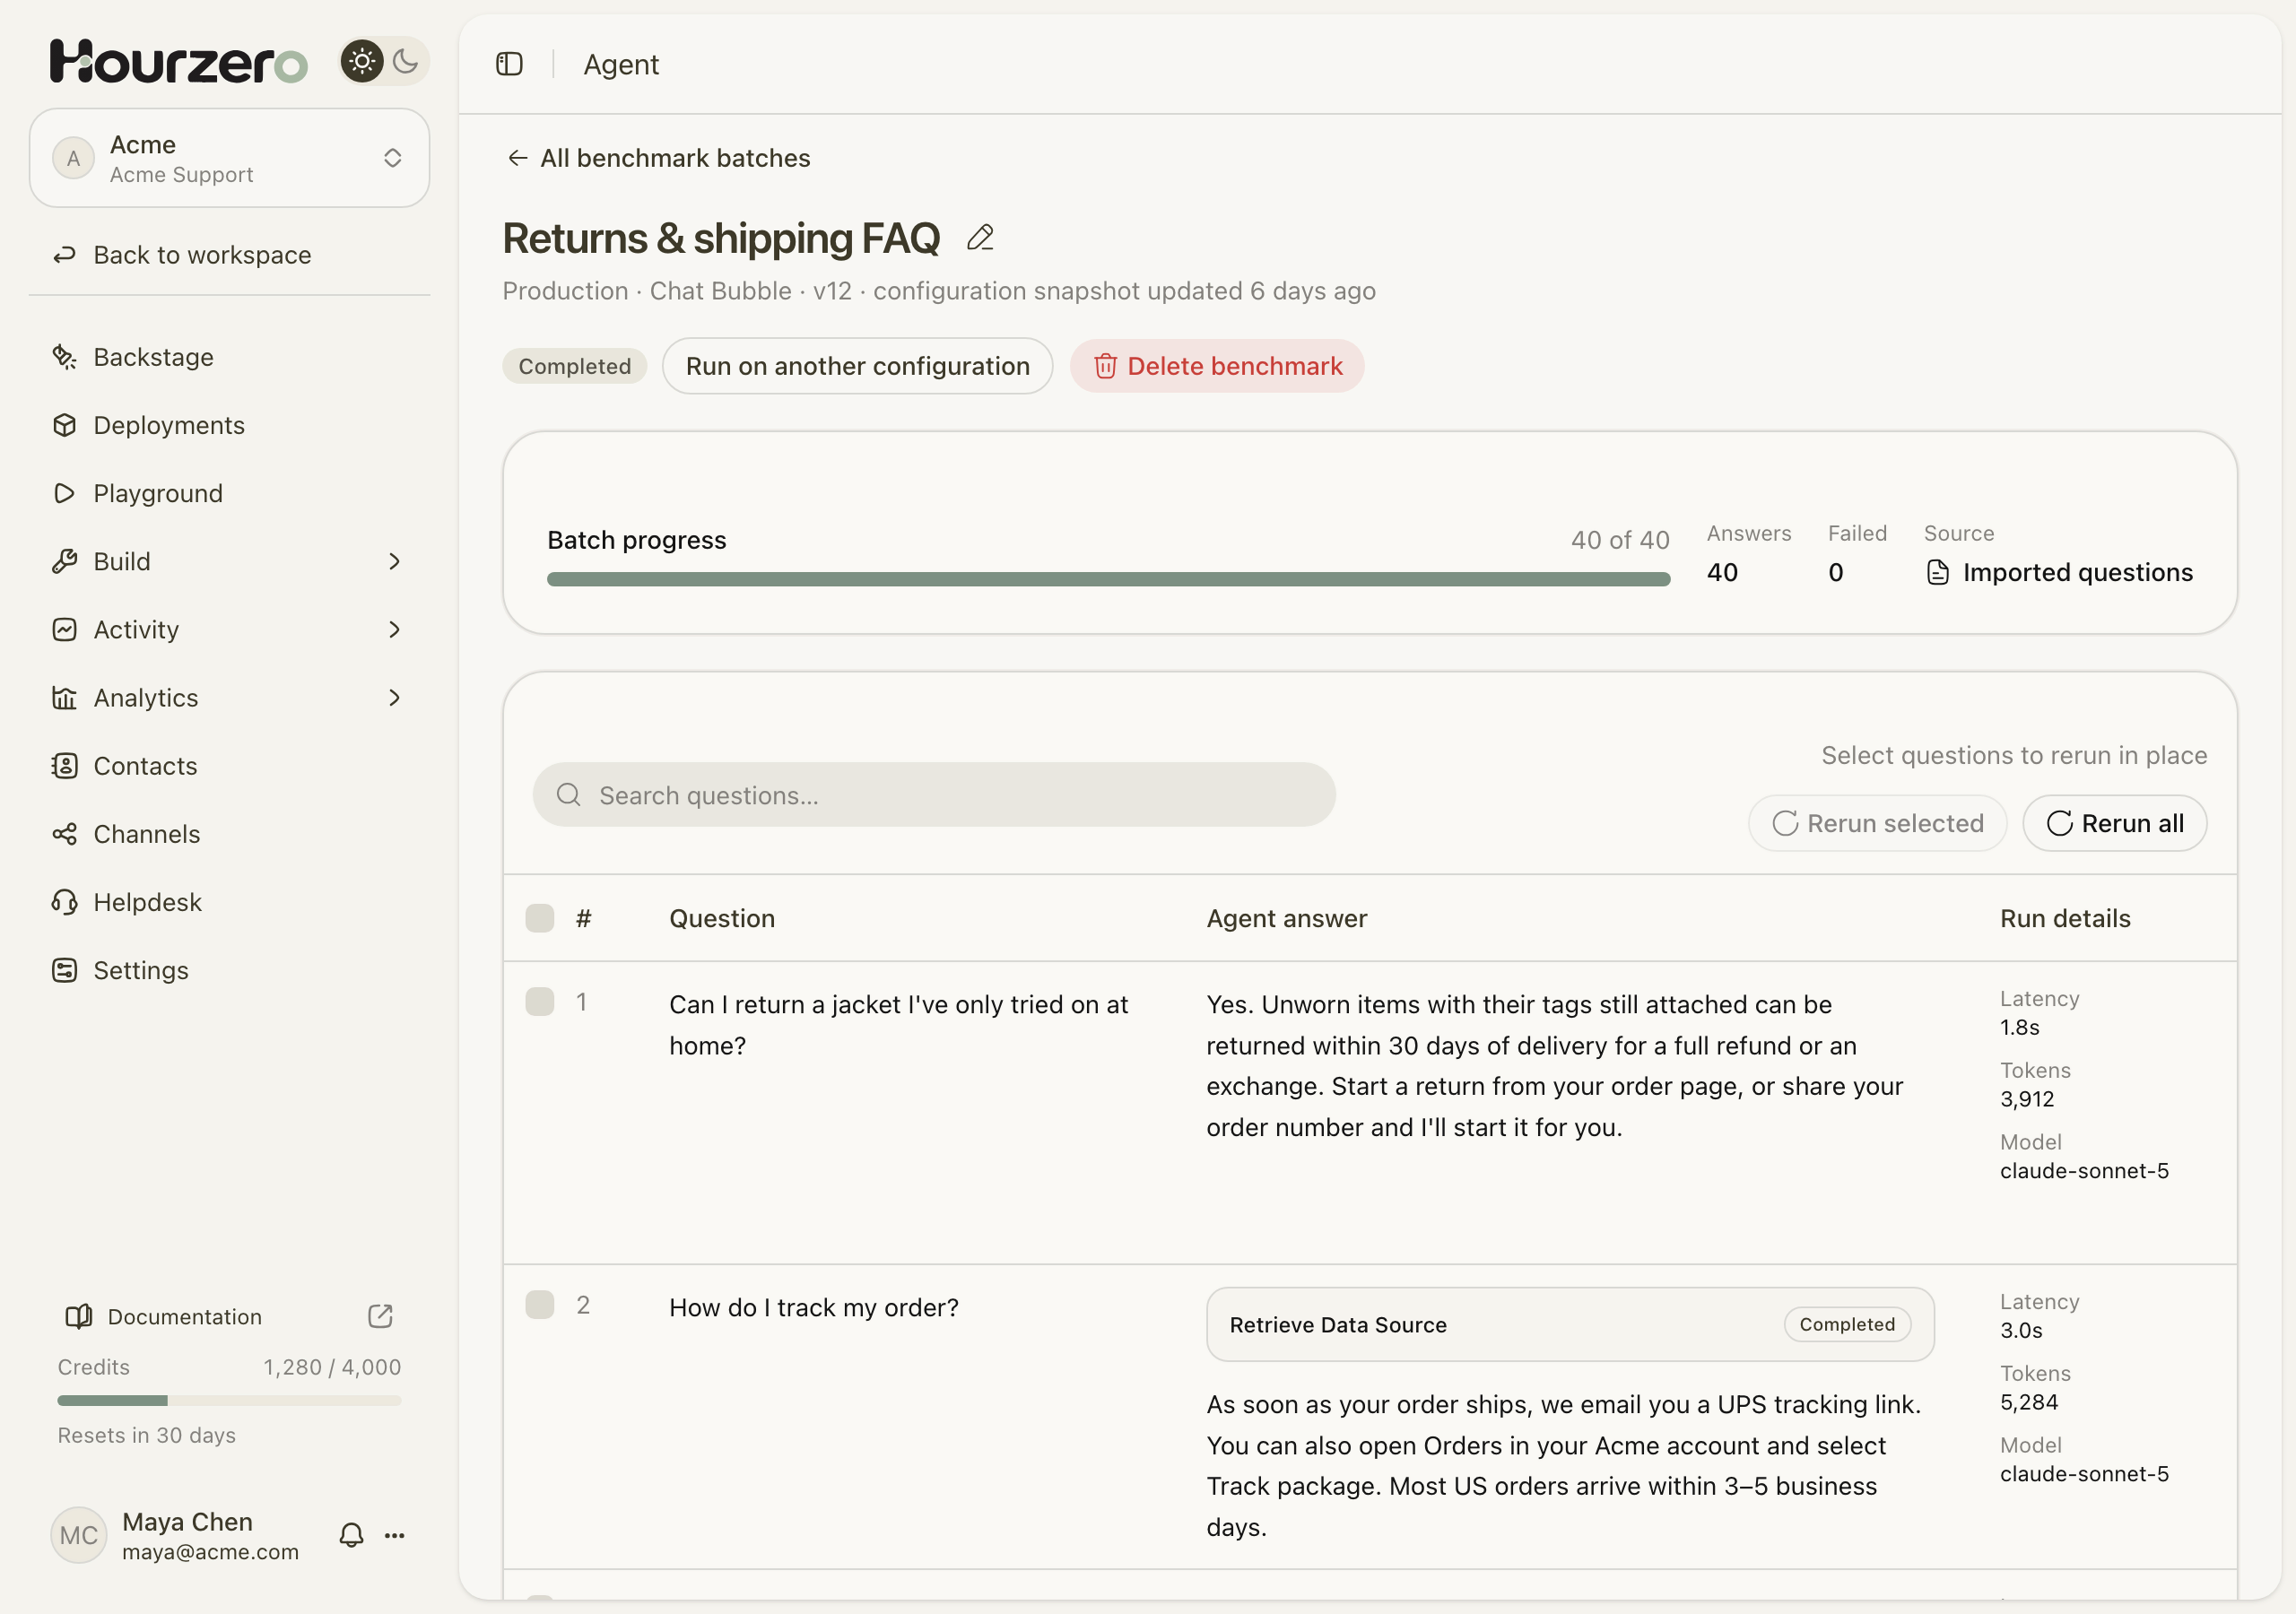Image resolution: width=2296 pixels, height=1614 pixels.
Task: Click the Maya Chen MC avatar
Action: coord(78,1535)
